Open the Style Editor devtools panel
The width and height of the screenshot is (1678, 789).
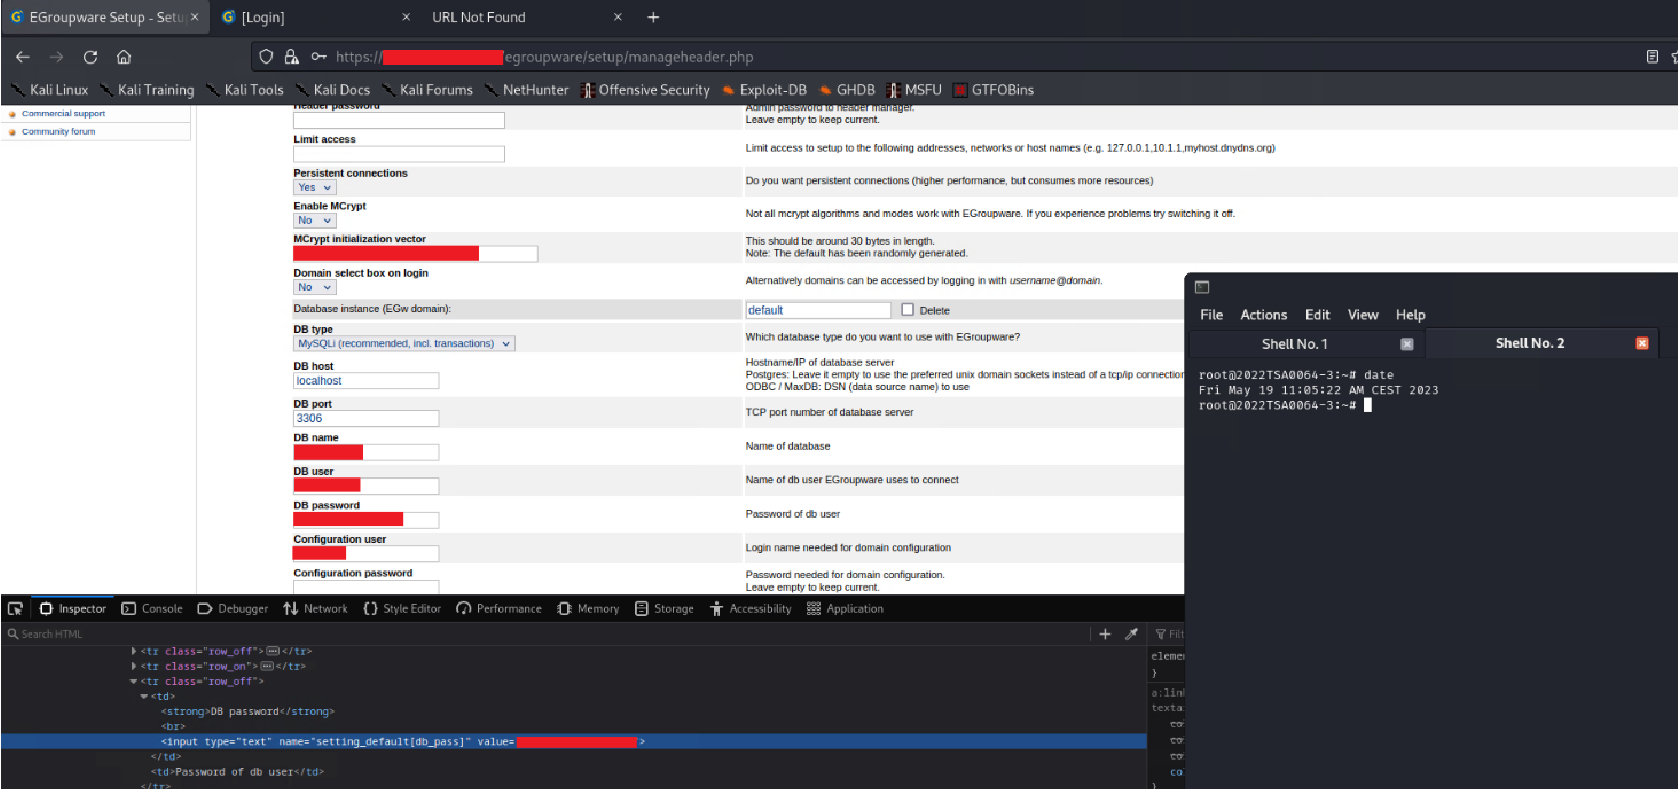point(402,608)
